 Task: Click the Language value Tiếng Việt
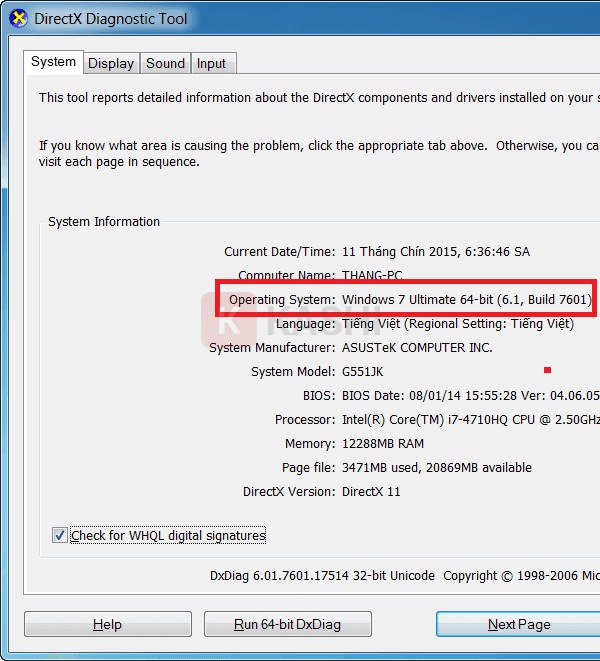click(458, 324)
